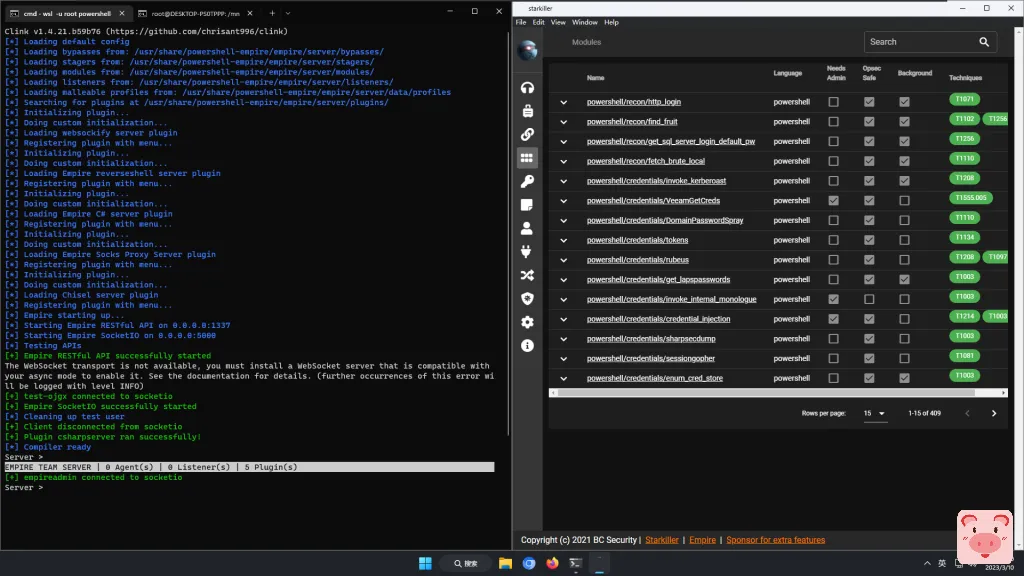Expand the powershell/recon/find_fruit row
This screenshot has height=576, width=1024.
click(564, 122)
